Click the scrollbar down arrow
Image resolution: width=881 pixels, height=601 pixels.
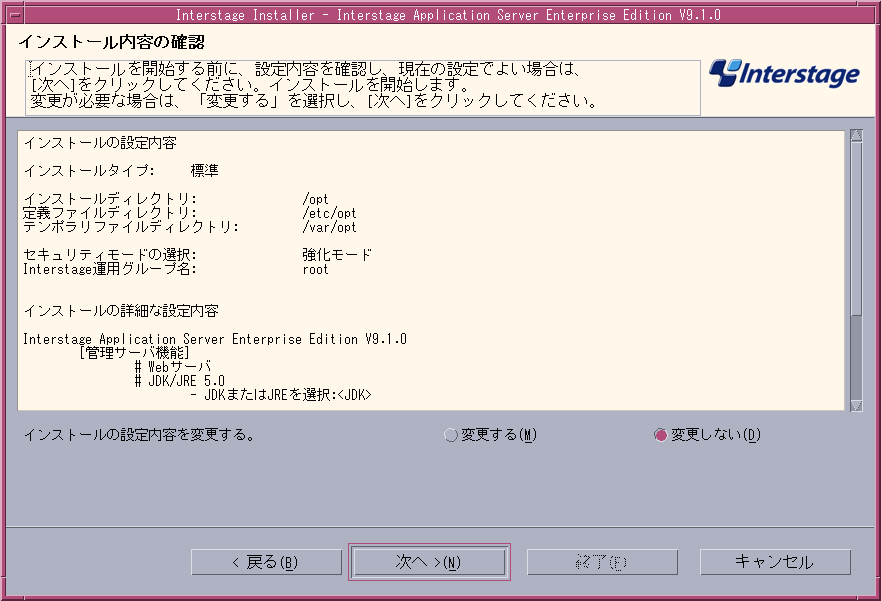[x=856, y=405]
